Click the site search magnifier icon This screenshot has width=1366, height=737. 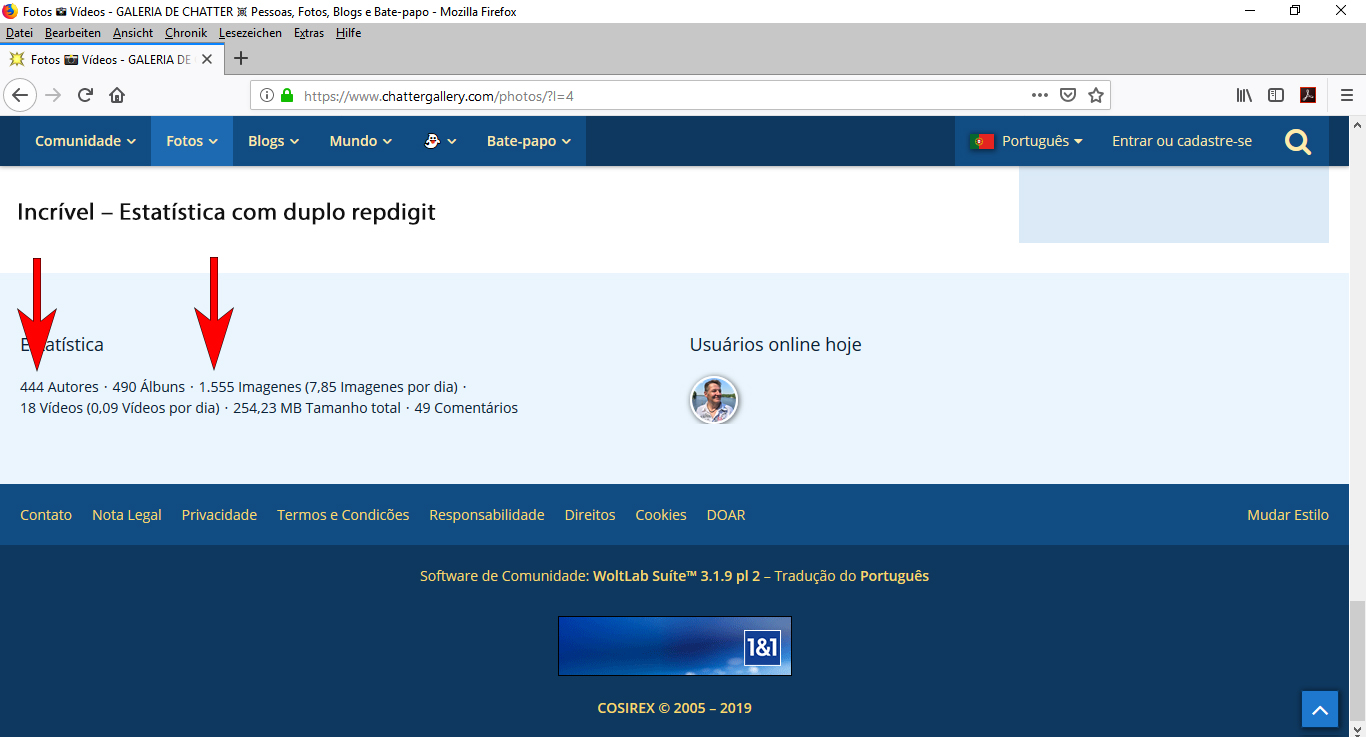tap(1297, 142)
